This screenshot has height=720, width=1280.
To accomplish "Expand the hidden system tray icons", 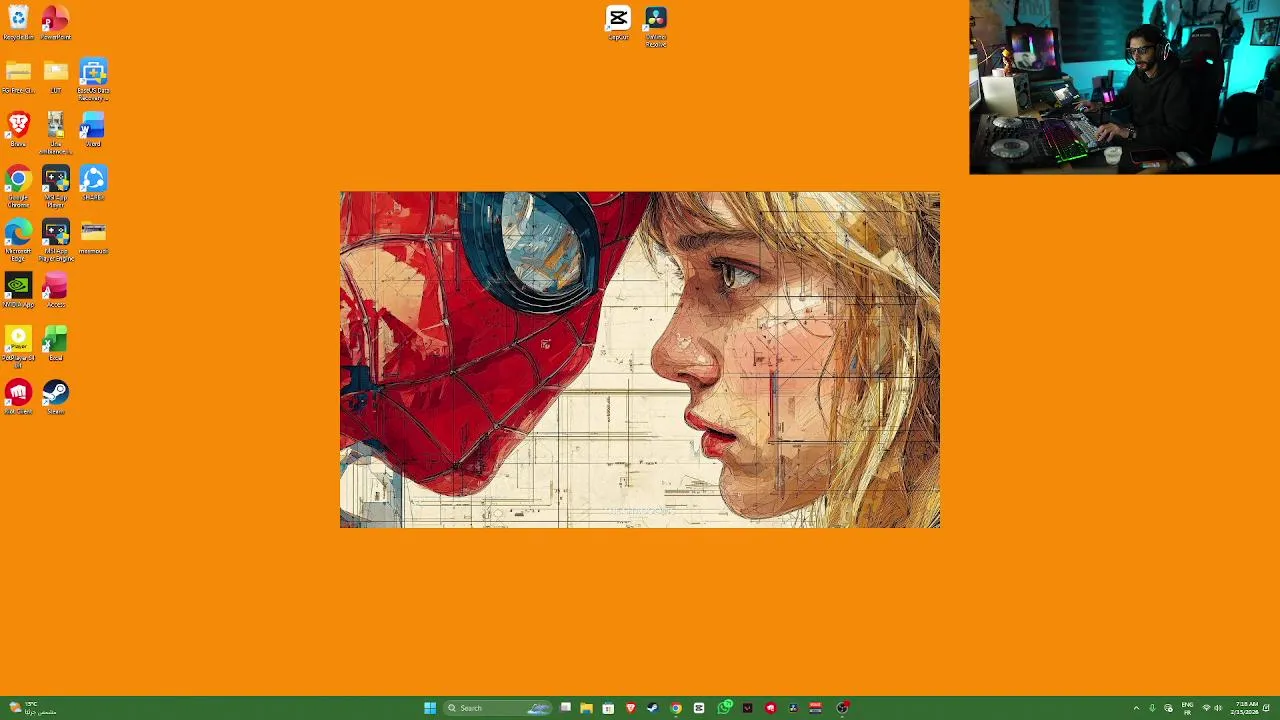I will (1136, 708).
